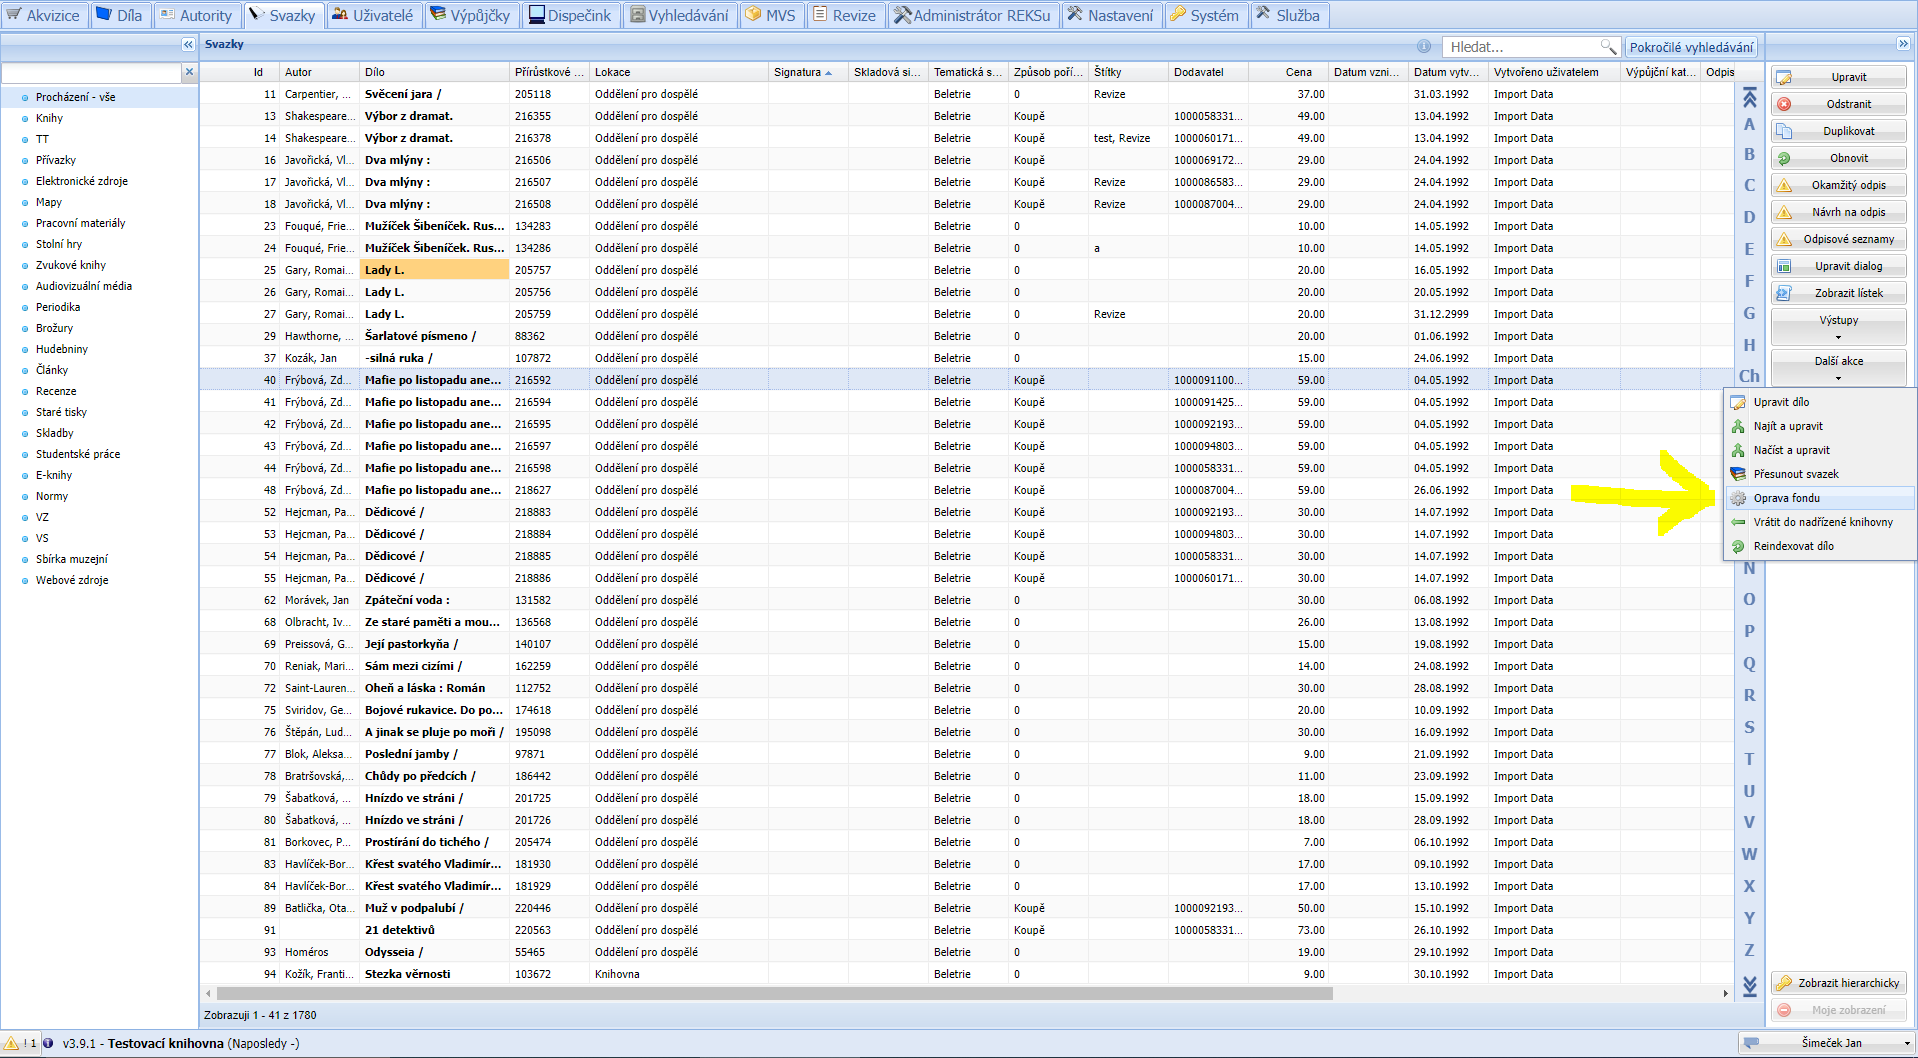Collapse the left category panel
This screenshot has height=1058, width=1918.
pyautogui.click(x=188, y=45)
